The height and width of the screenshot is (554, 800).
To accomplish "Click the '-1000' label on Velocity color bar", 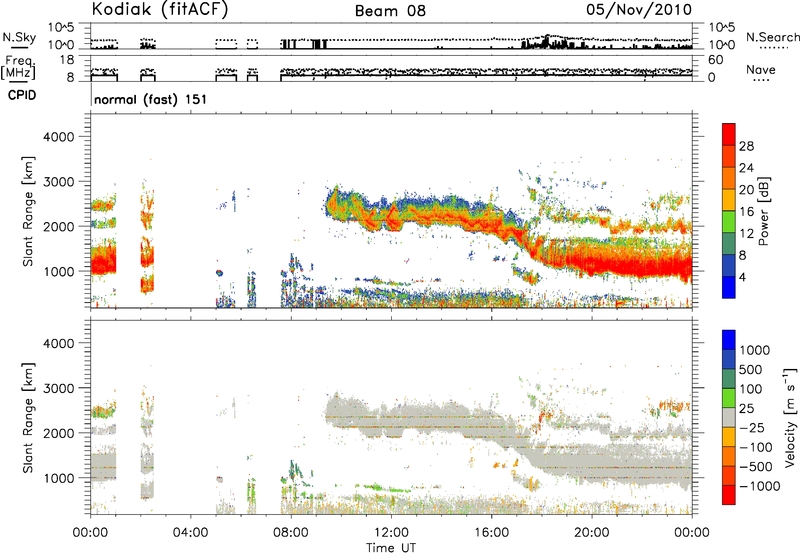I will click(759, 486).
